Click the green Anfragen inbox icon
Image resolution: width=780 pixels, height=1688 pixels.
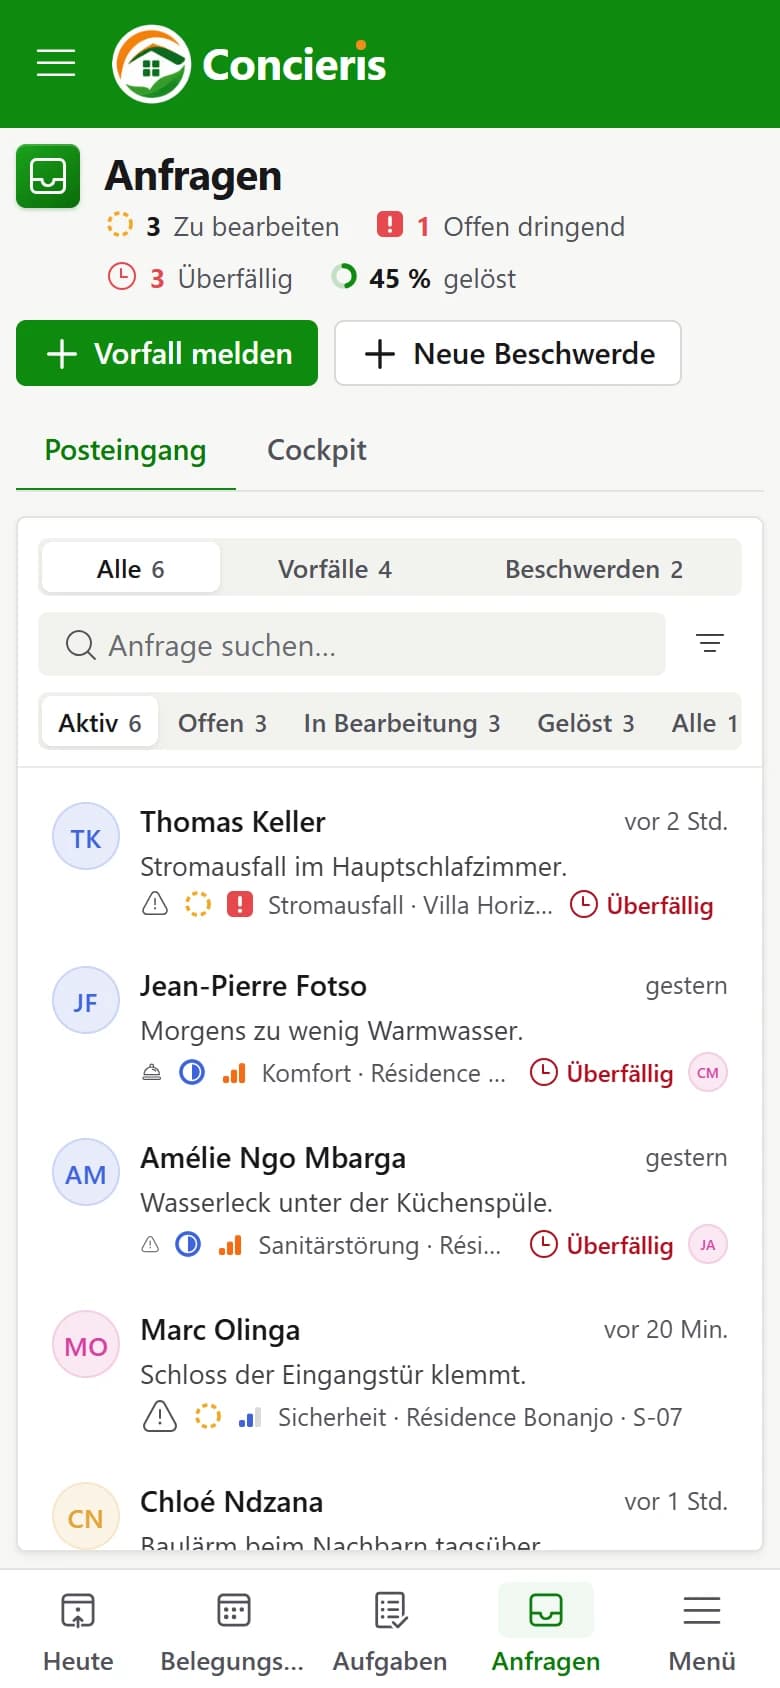pyautogui.click(x=48, y=176)
